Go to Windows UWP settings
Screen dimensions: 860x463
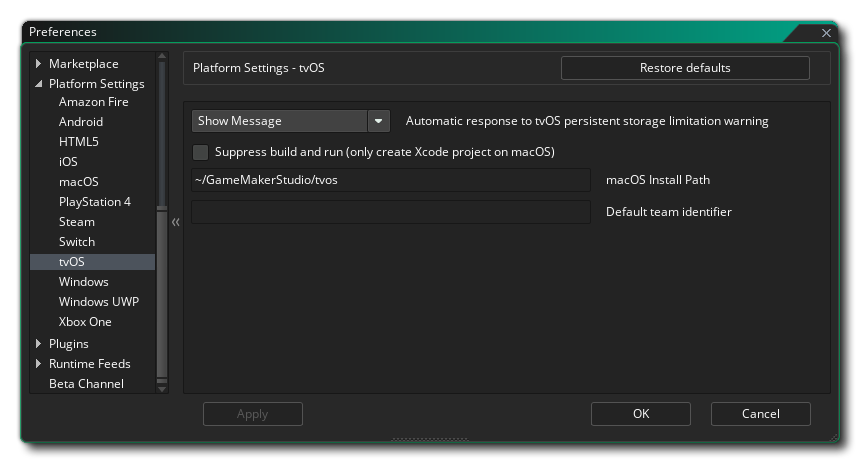(x=98, y=302)
